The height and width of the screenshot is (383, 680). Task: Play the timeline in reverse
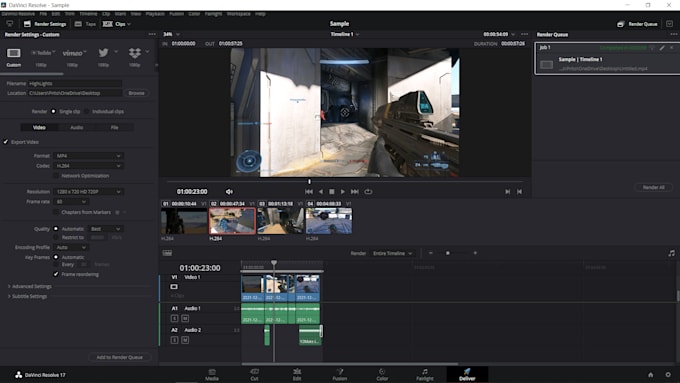point(321,192)
